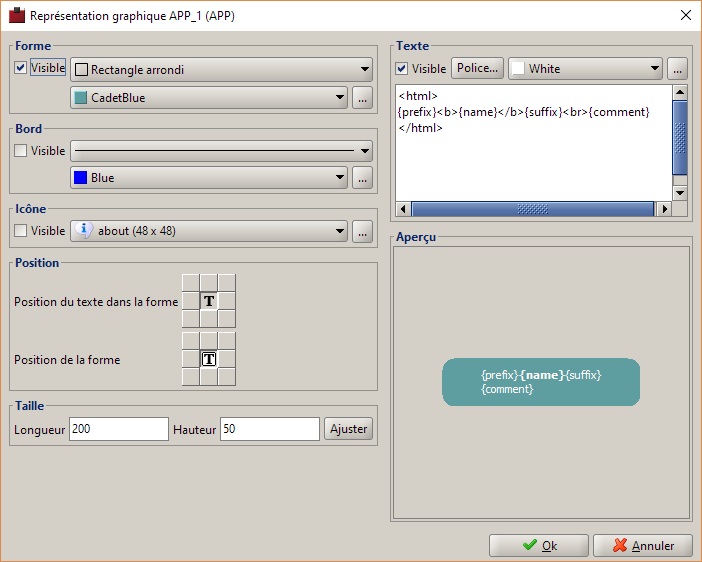Click the "<html>" line in text editor
This screenshot has height=562, width=702.
418,95
